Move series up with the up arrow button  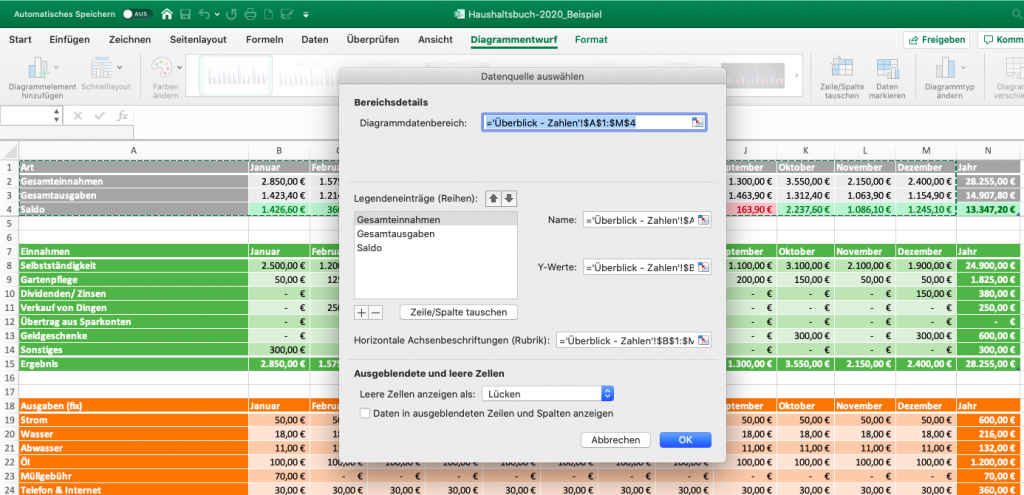click(x=494, y=198)
